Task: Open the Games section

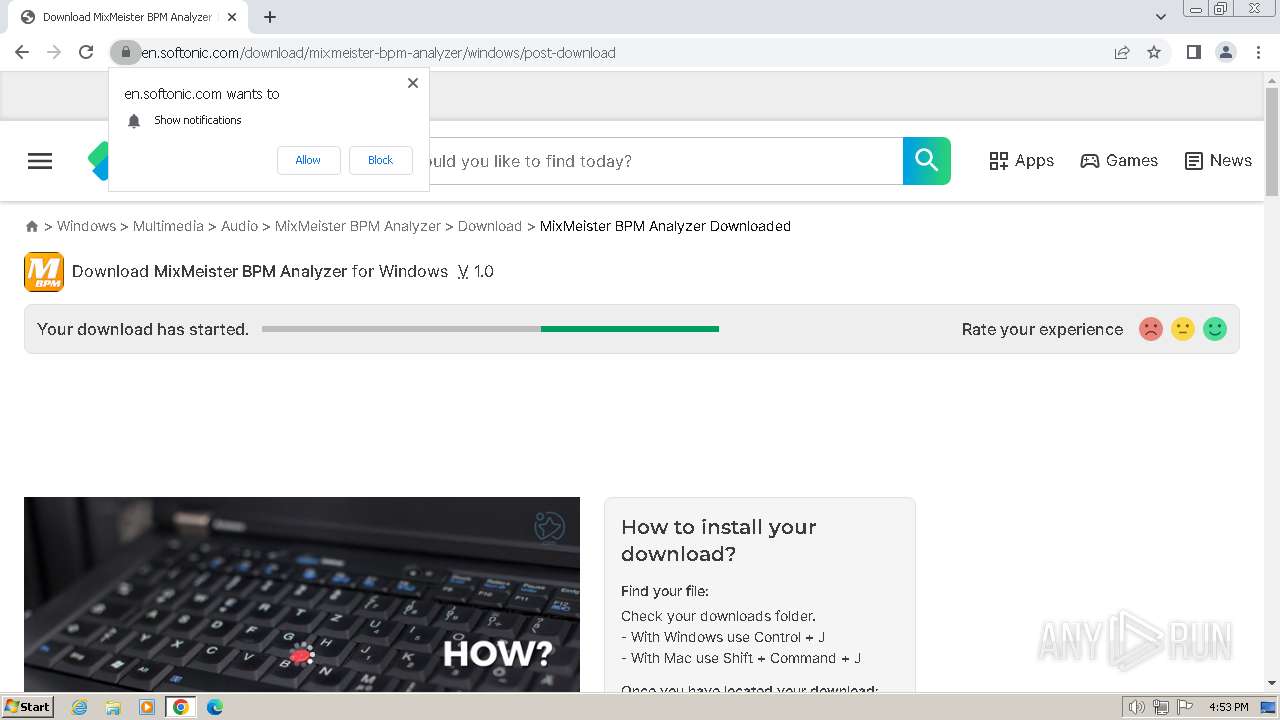Action: point(1119,161)
